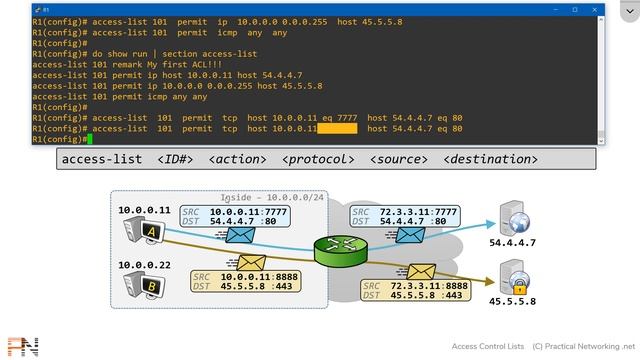
Task: Click the green terminal cursor
Action: [90, 139]
